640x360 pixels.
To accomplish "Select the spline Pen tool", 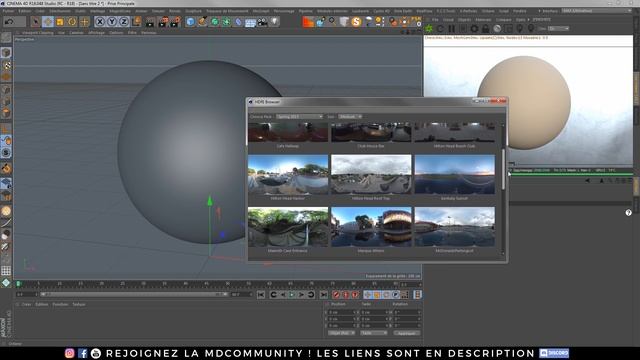I will (x=202, y=22).
